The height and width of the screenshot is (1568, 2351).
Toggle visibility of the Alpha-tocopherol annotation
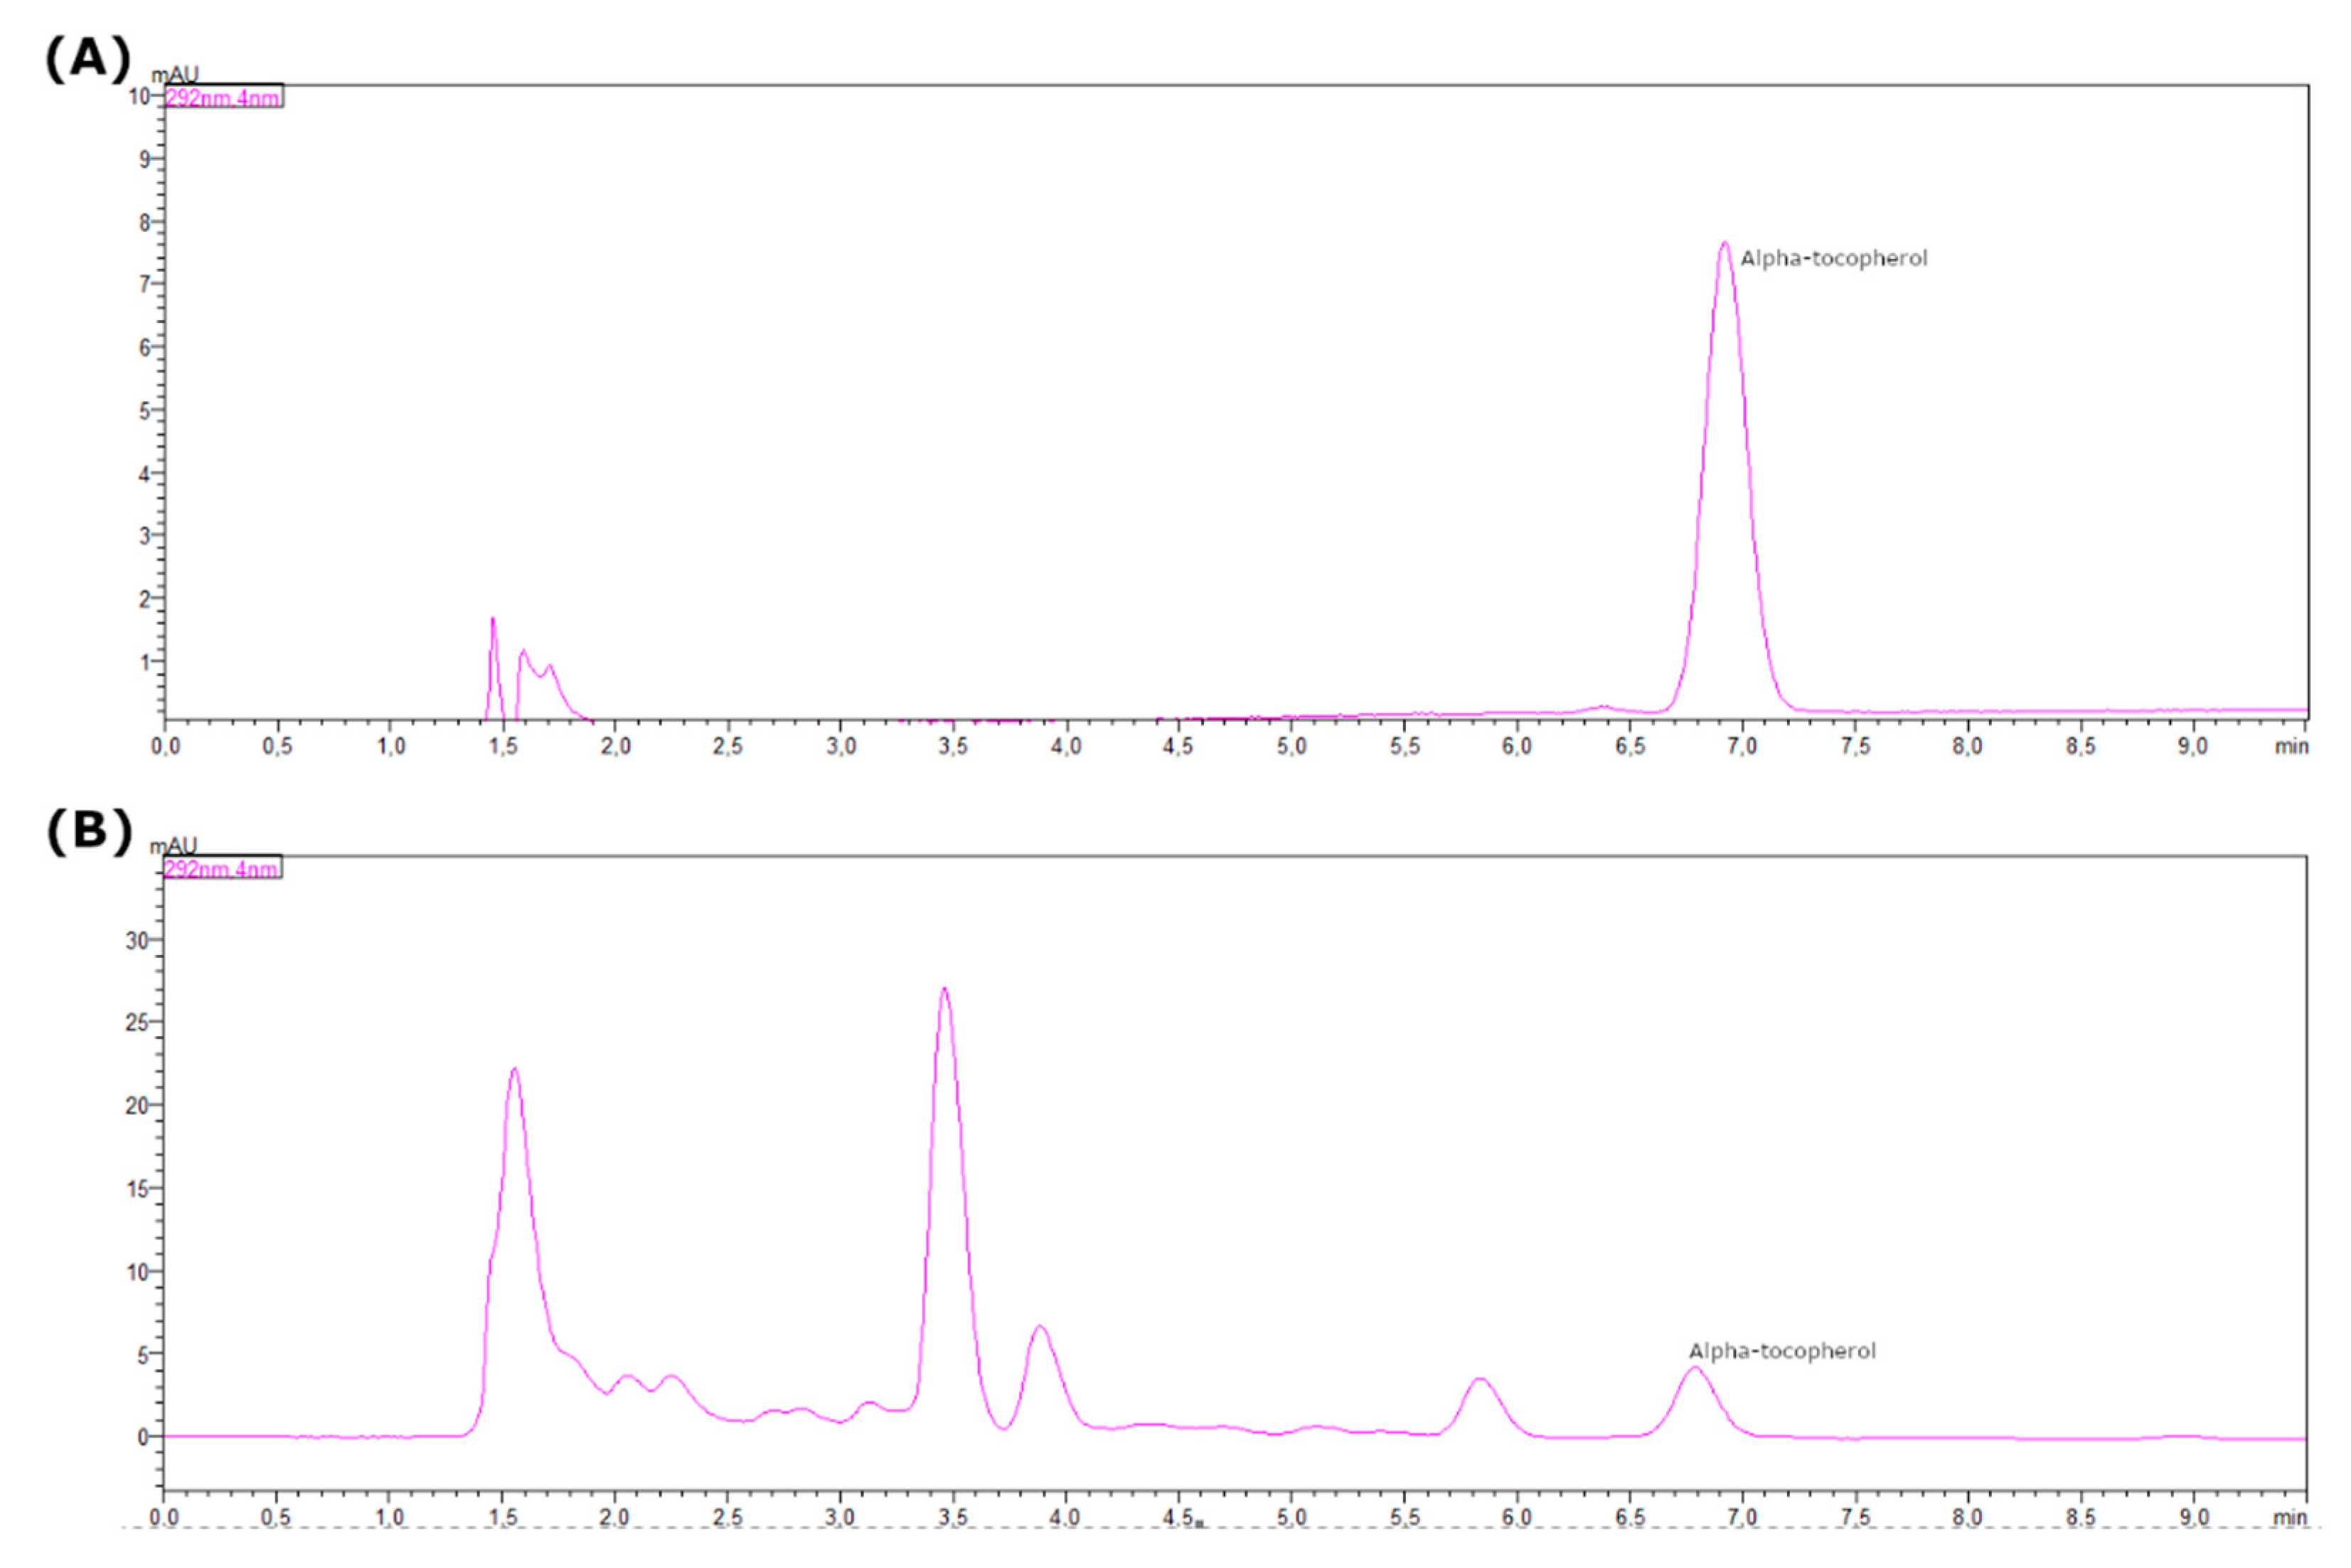(1834, 256)
